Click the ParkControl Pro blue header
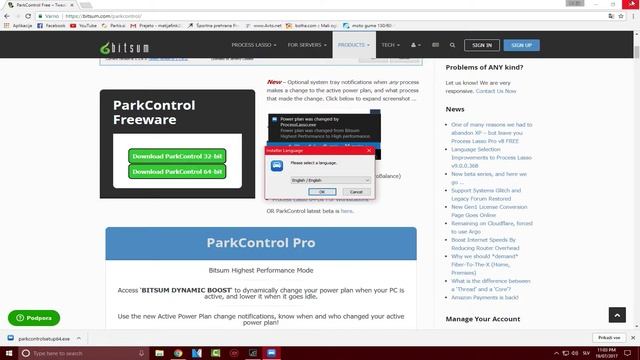This screenshot has width=640, height=360. [x=261, y=243]
